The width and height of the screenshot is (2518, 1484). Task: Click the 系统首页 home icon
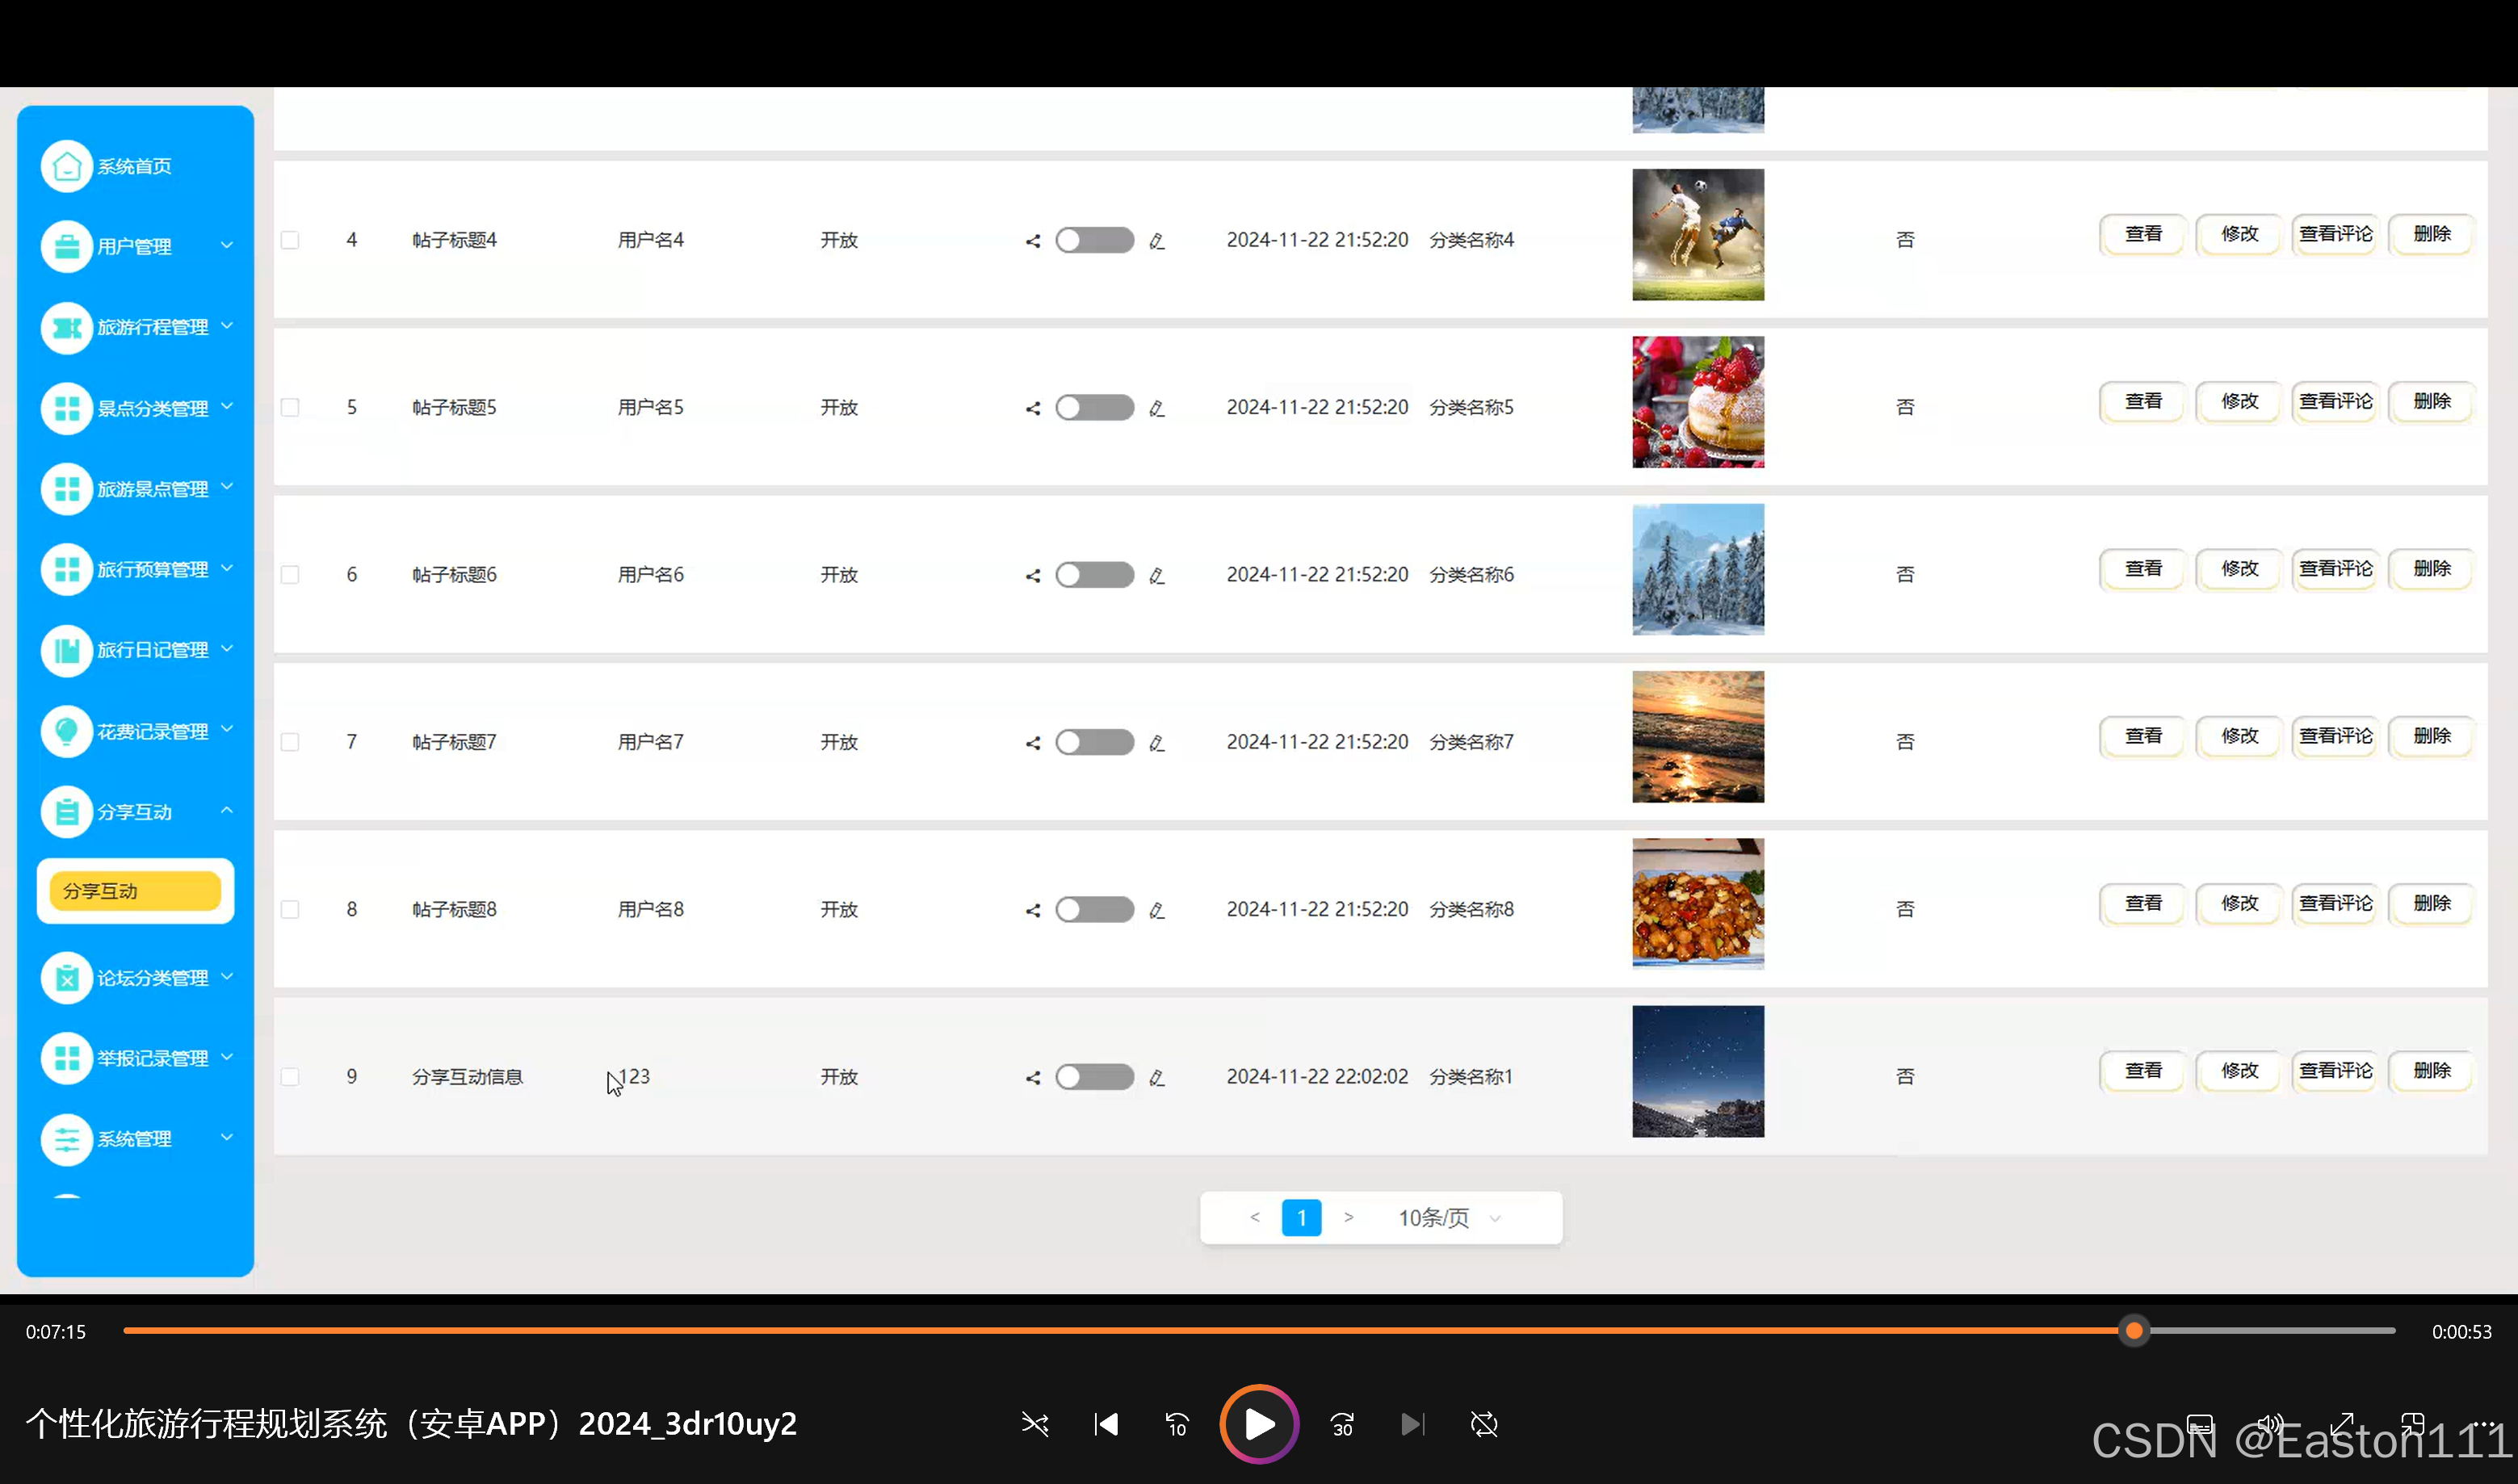(67, 166)
